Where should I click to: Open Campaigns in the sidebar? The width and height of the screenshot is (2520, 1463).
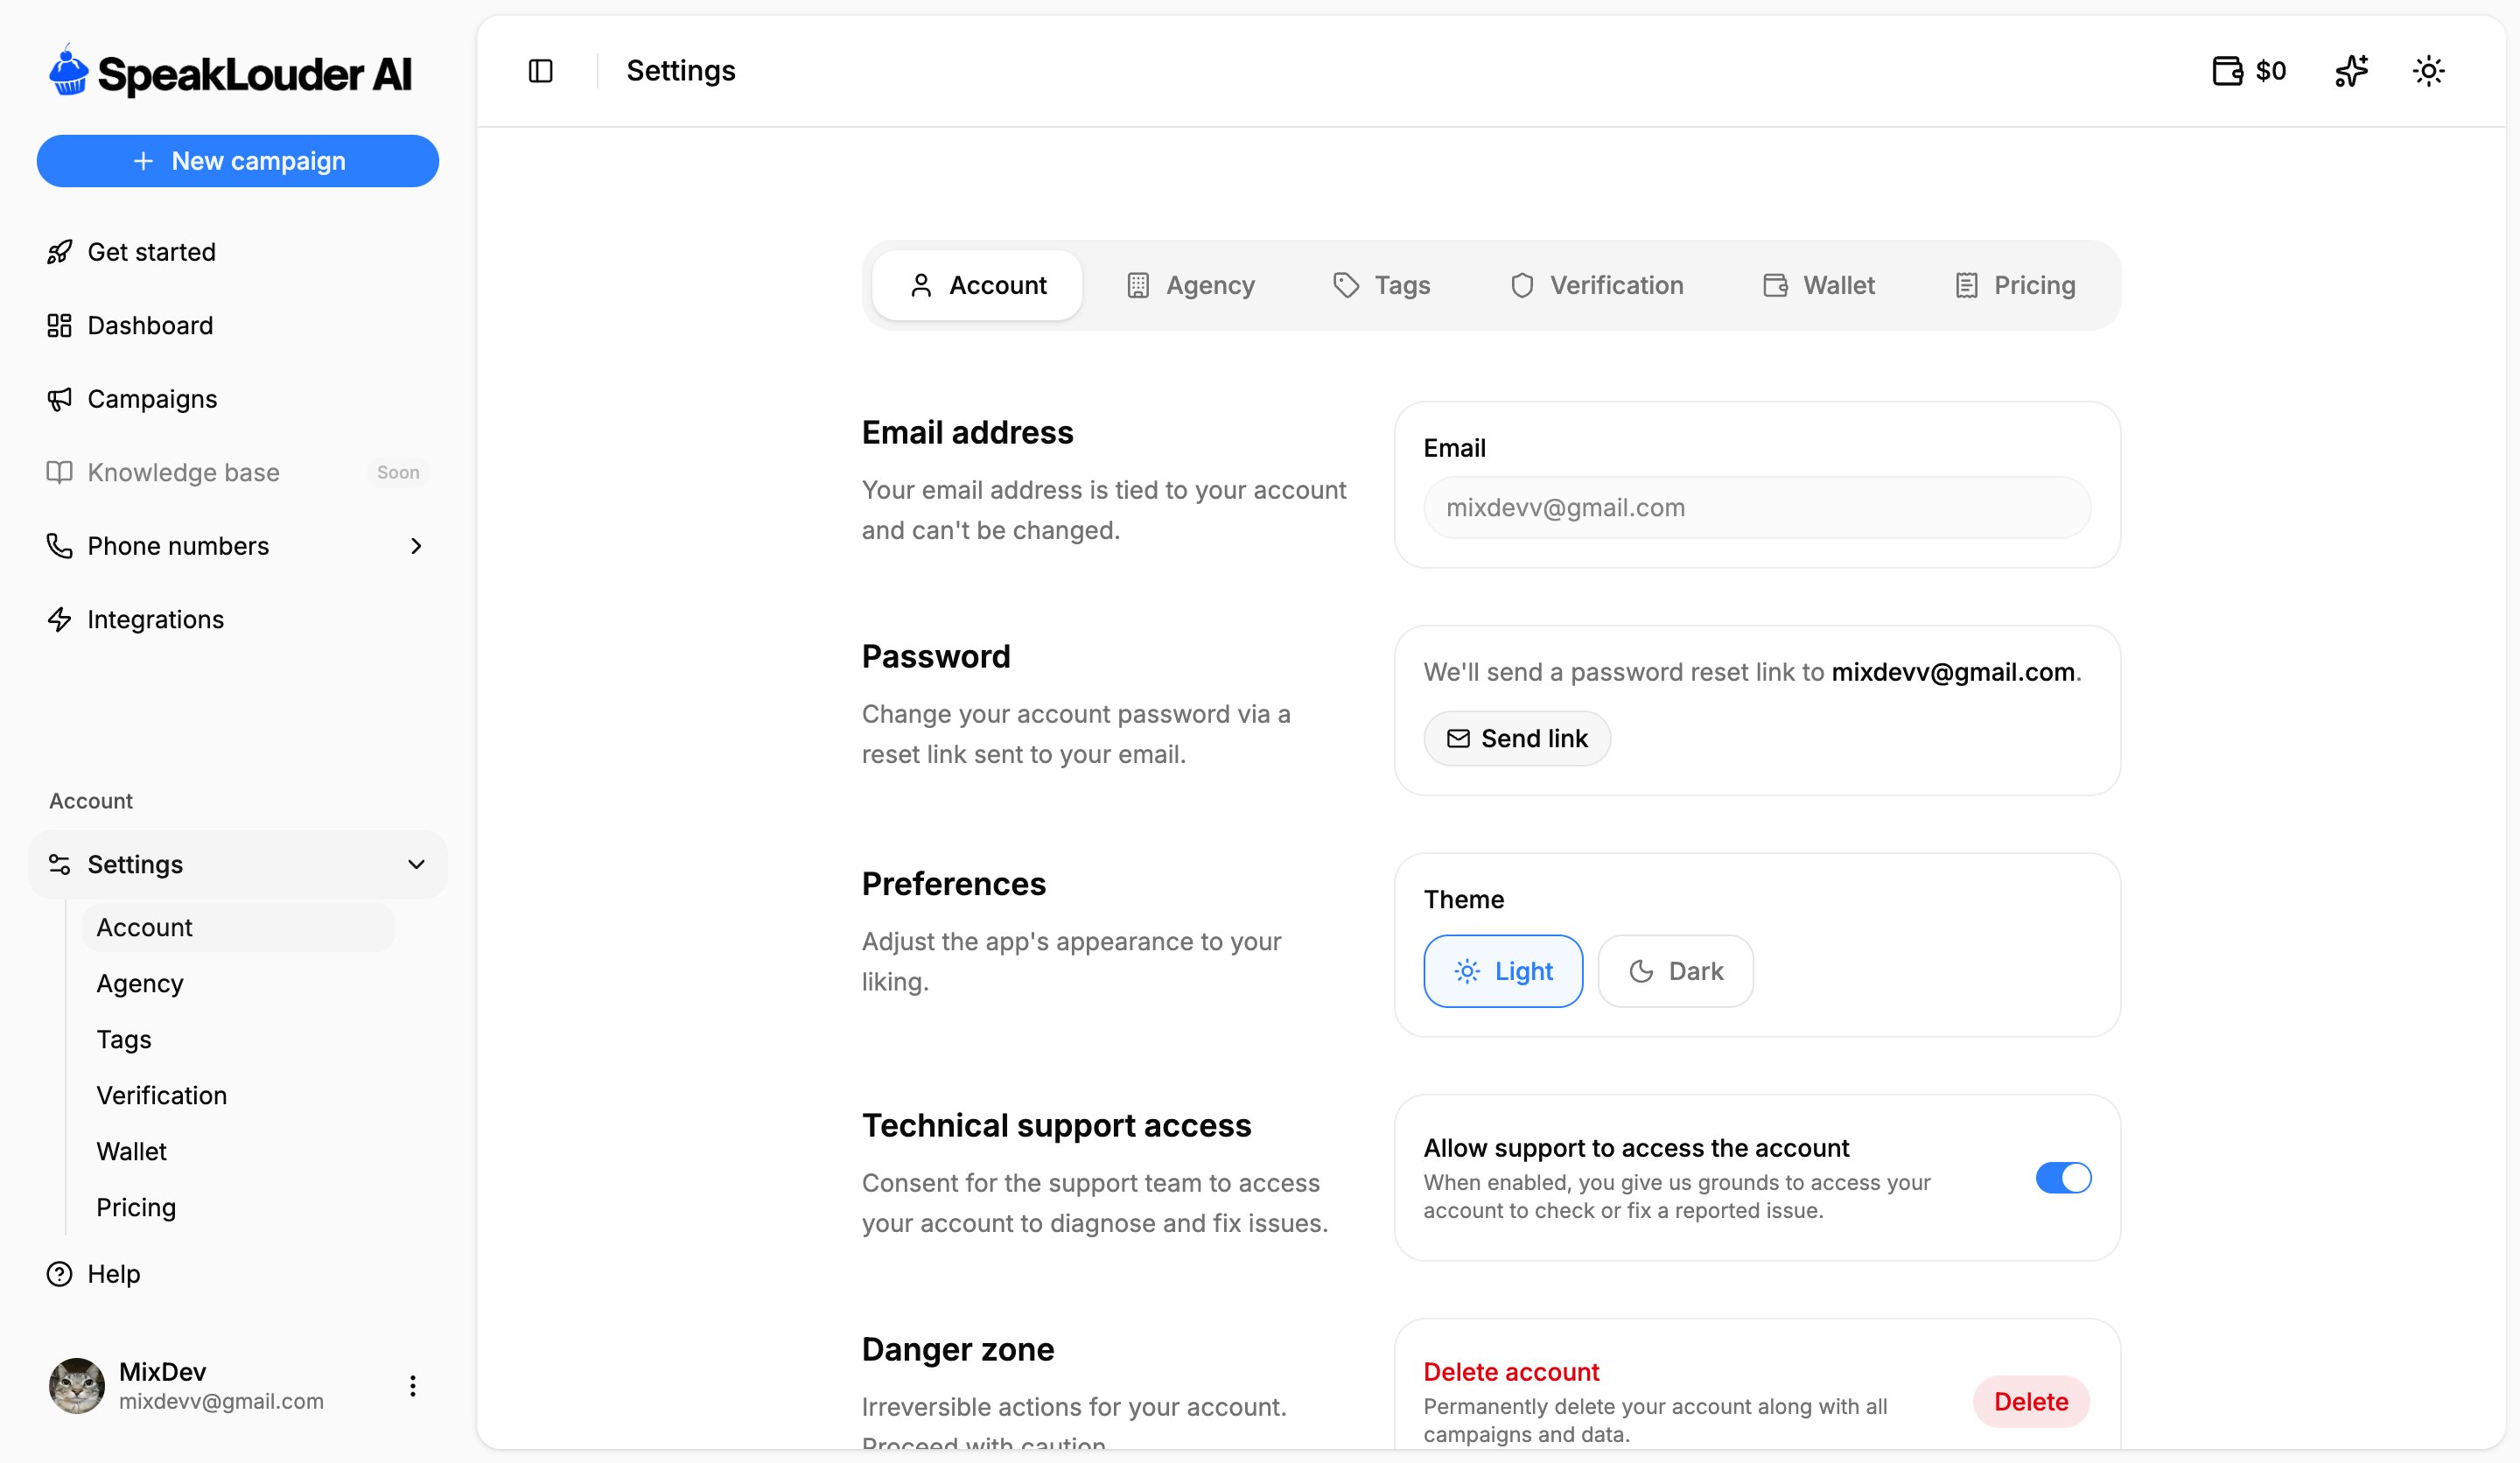pos(238,399)
